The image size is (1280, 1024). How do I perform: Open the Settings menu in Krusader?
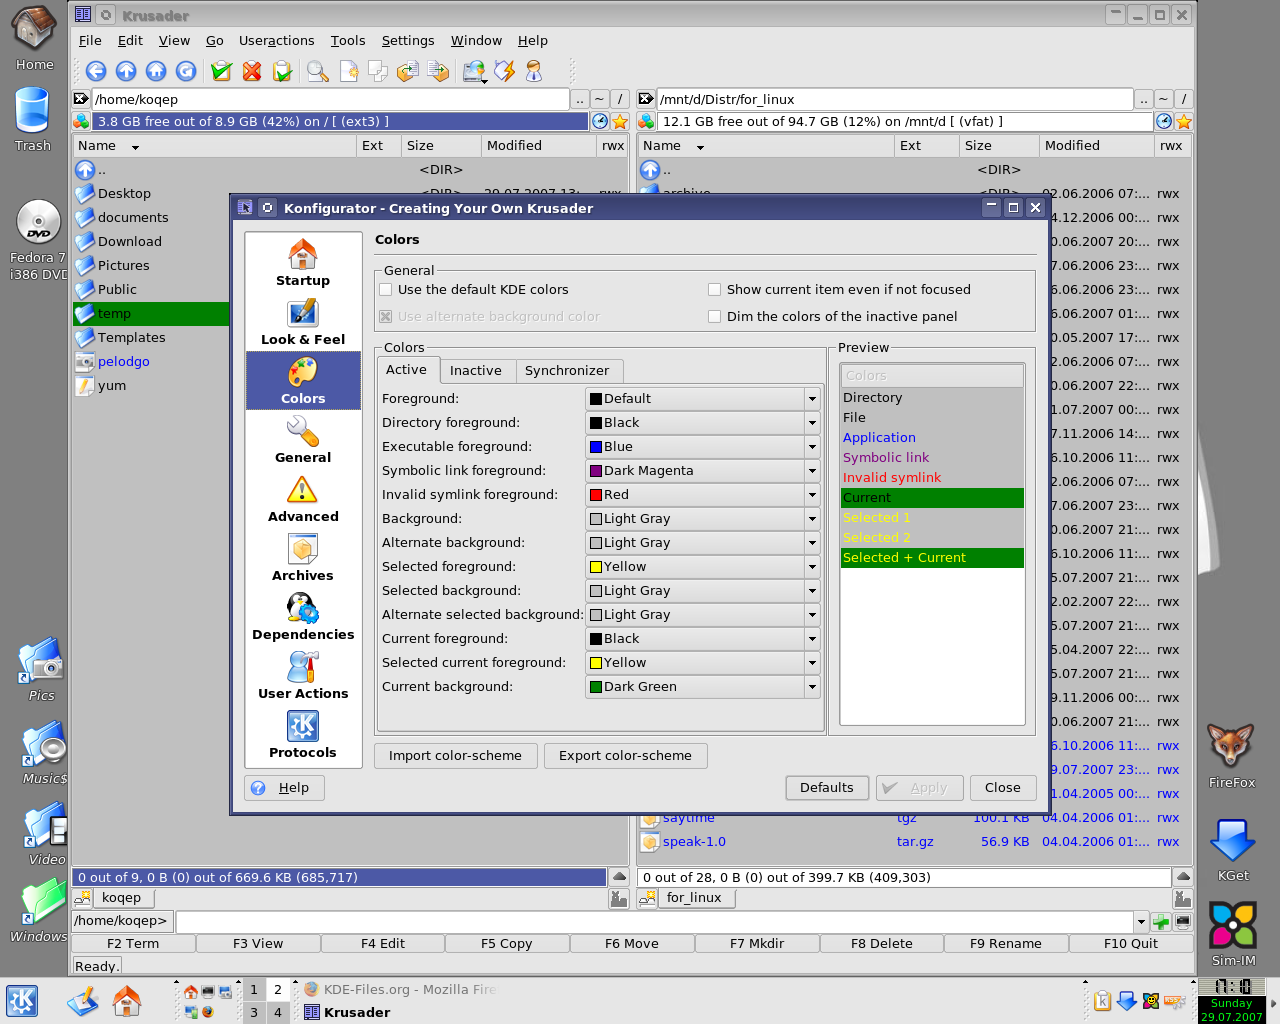408,41
